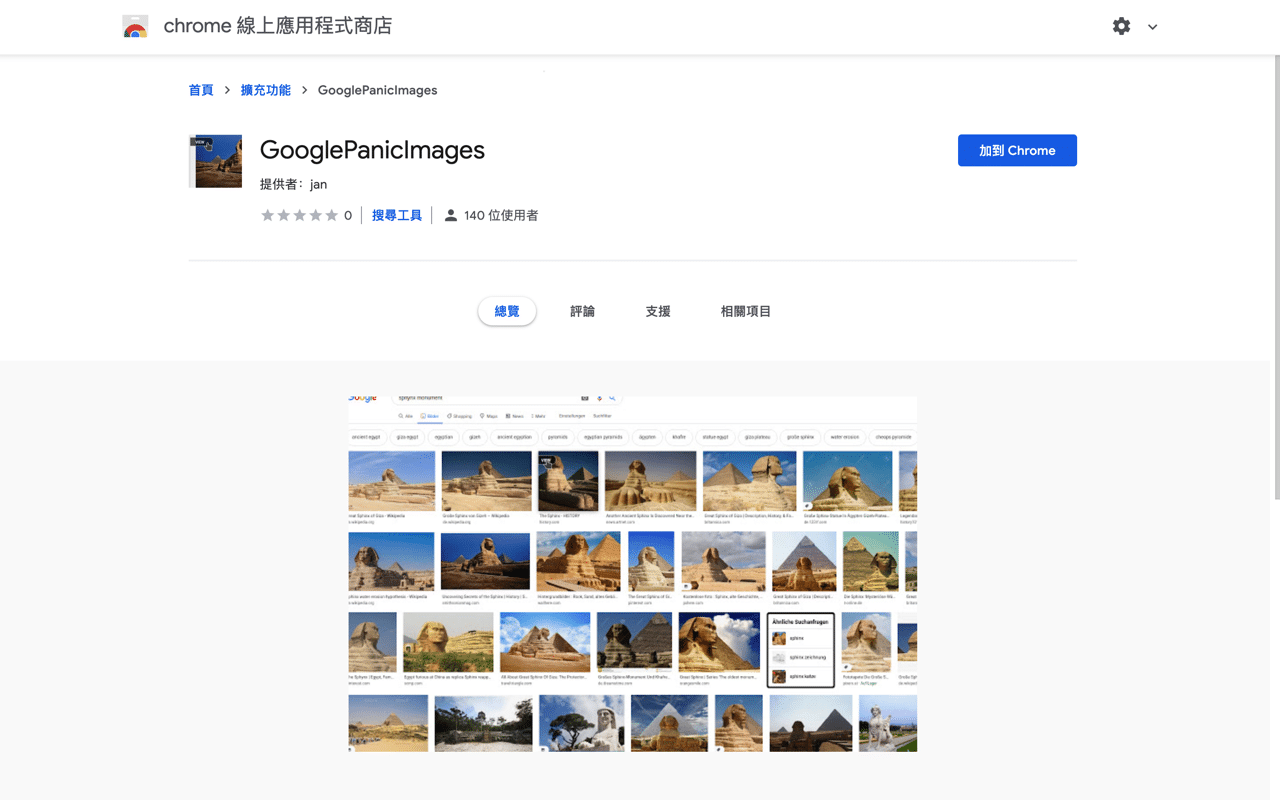
Task: Click the keyboard icon beside the search field
Action: (583, 397)
